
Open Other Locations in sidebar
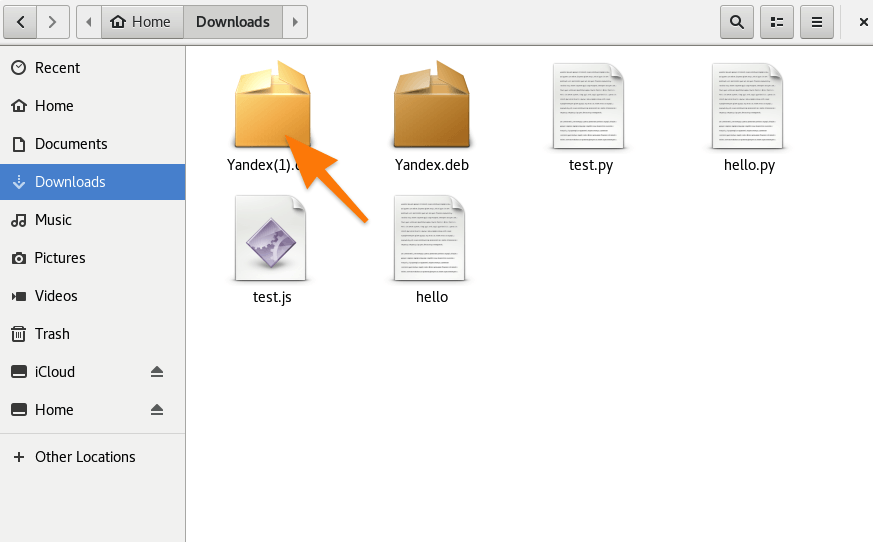(85, 457)
